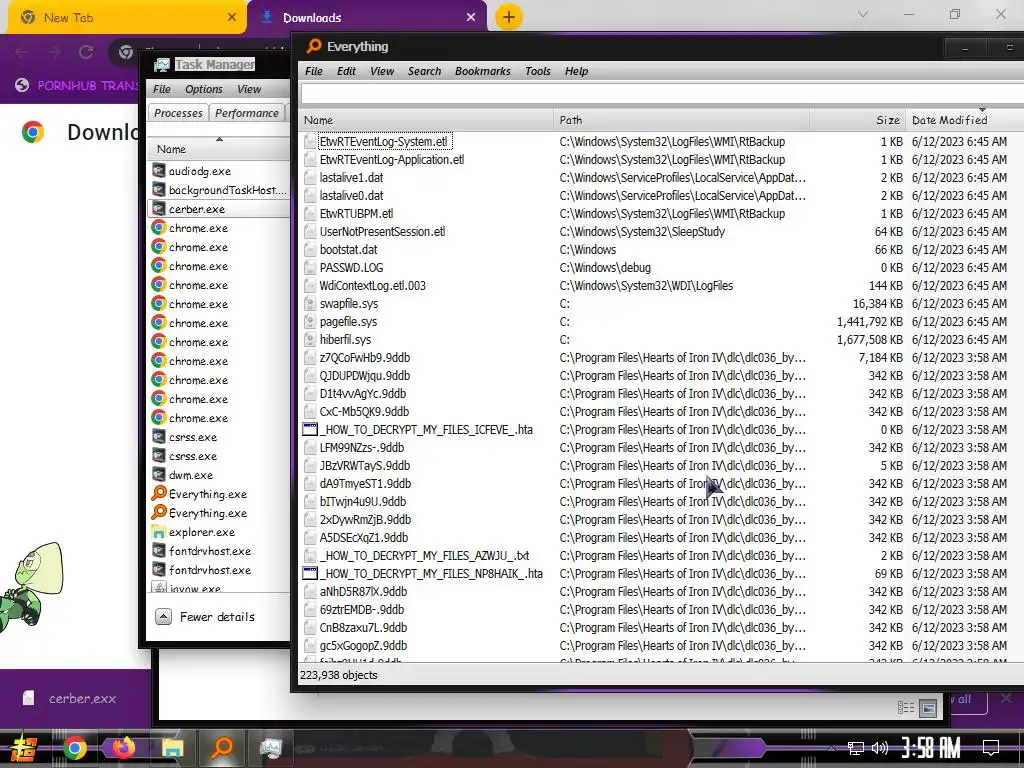Select the gc5xGogopZ.9ddb file
The height and width of the screenshot is (768, 1024).
tap(363, 646)
